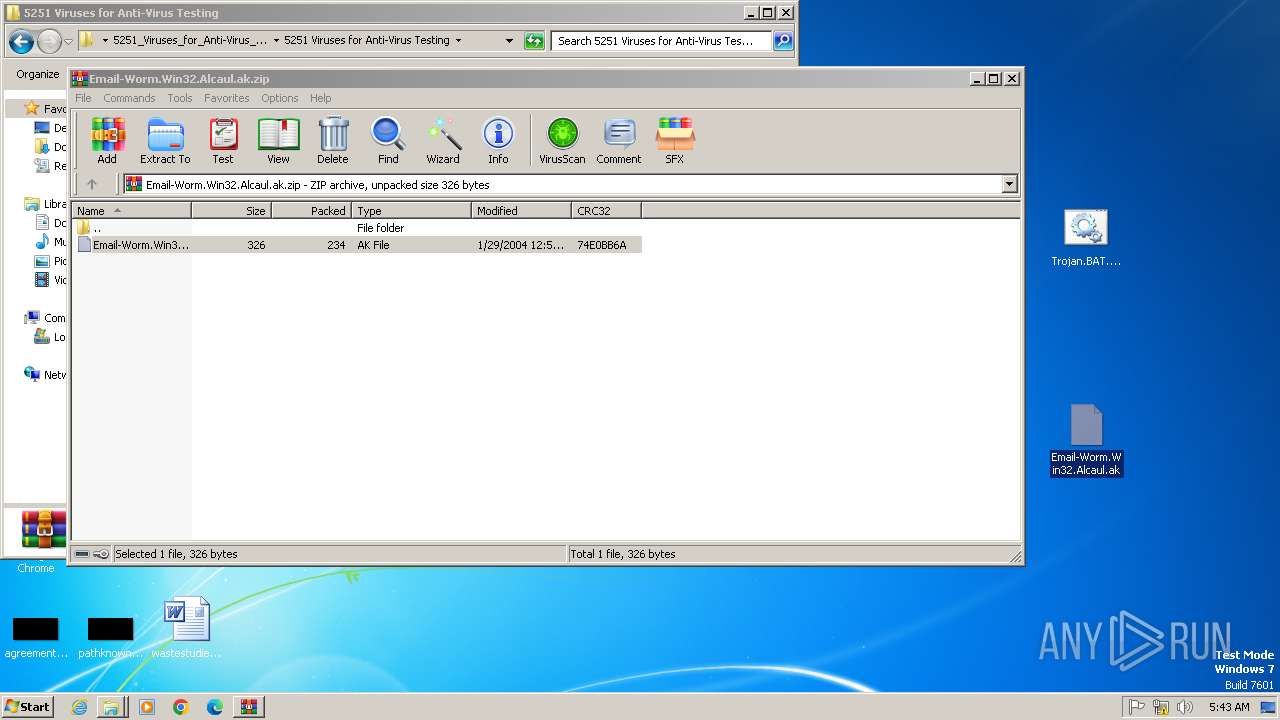Sort by the Size column header
1280x720 pixels.
tap(232, 211)
